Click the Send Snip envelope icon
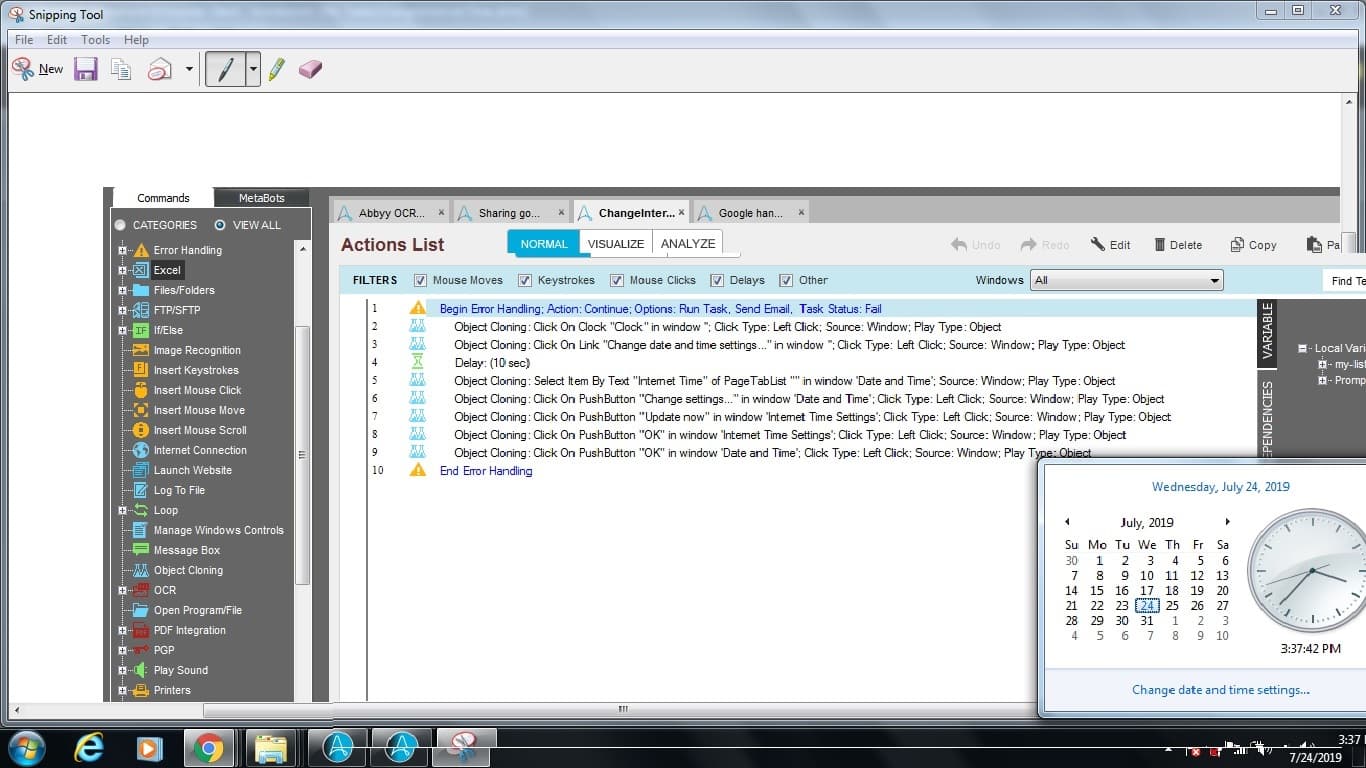 159,69
